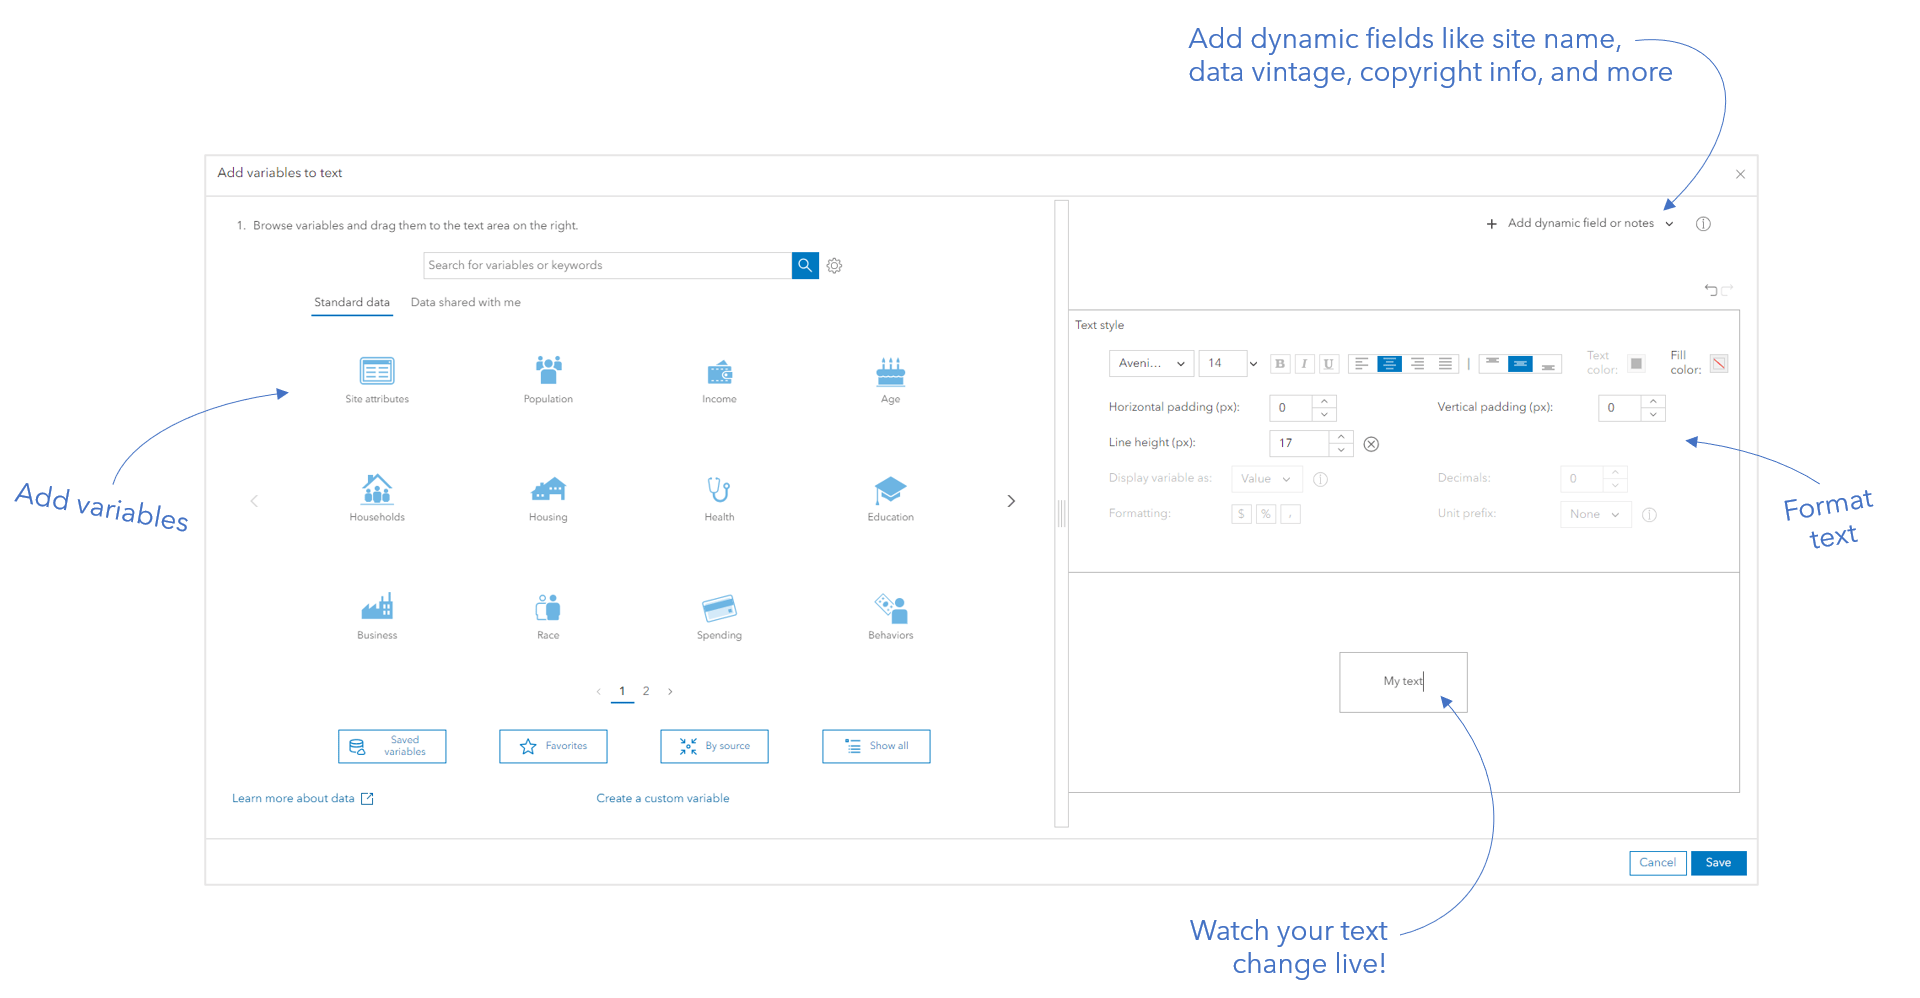
Task: Click the undo arrow icon
Action: (1711, 290)
